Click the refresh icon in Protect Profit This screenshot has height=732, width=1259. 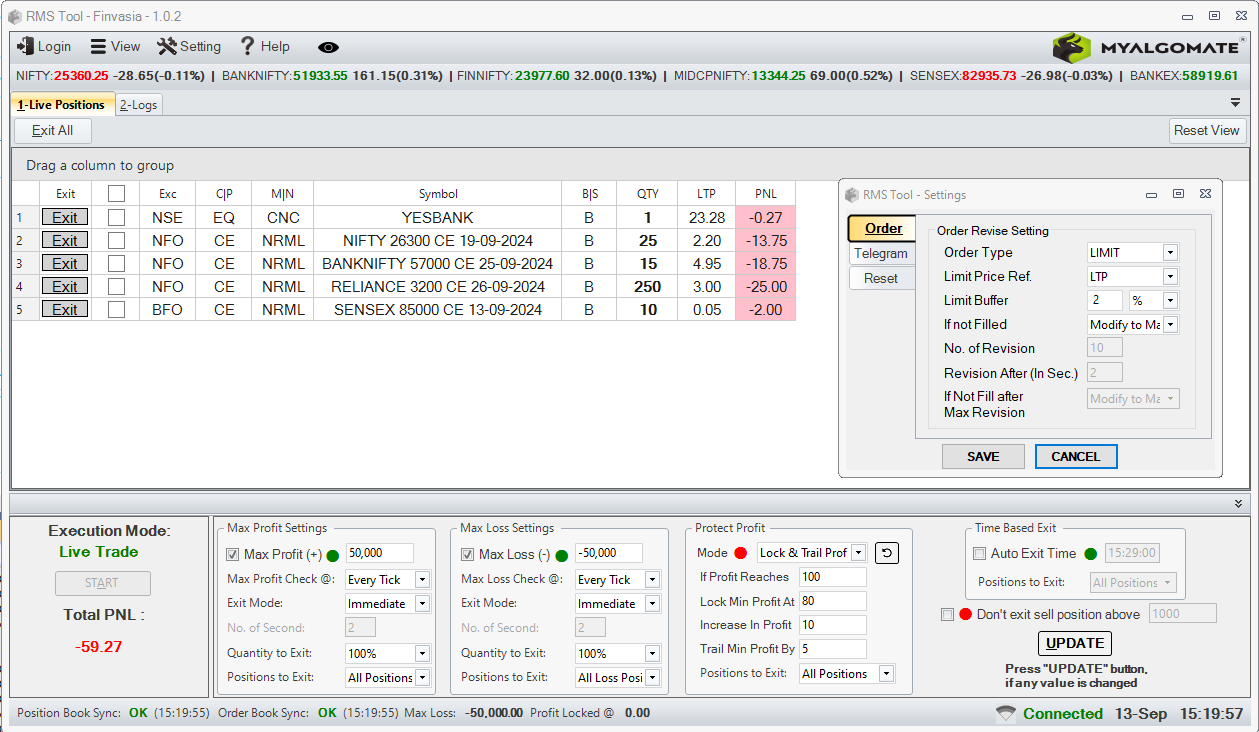(x=886, y=552)
